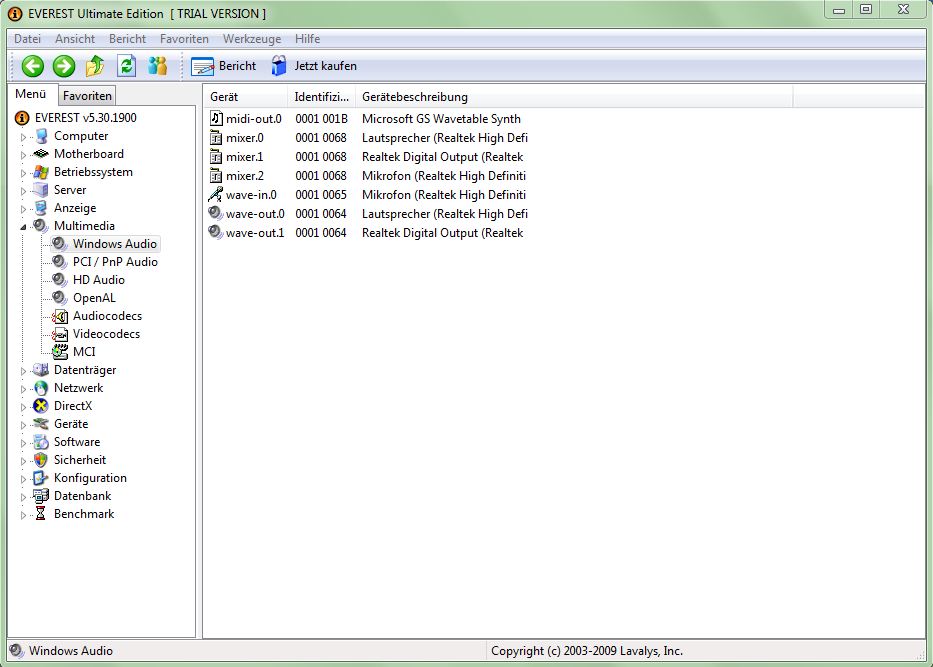This screenshot has height=667, width=933.
Task: Click the Jetzt kaufen label
Action: [325, 66]
